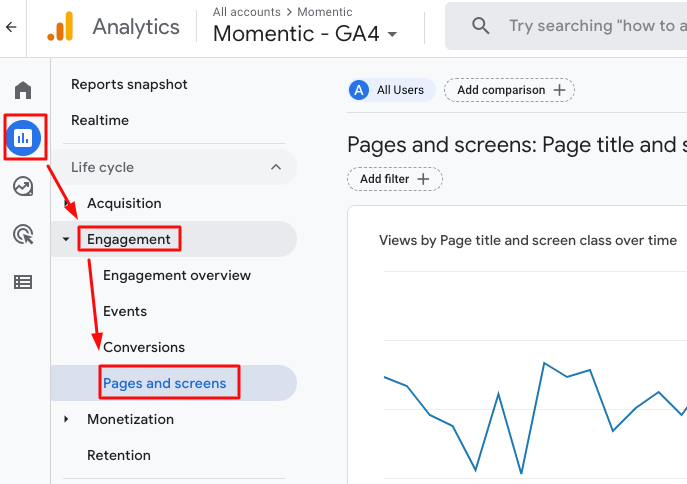Collapse the Engagement tree arrow
The width and height of the screenshot is (687, 484).
pos(66,239)
